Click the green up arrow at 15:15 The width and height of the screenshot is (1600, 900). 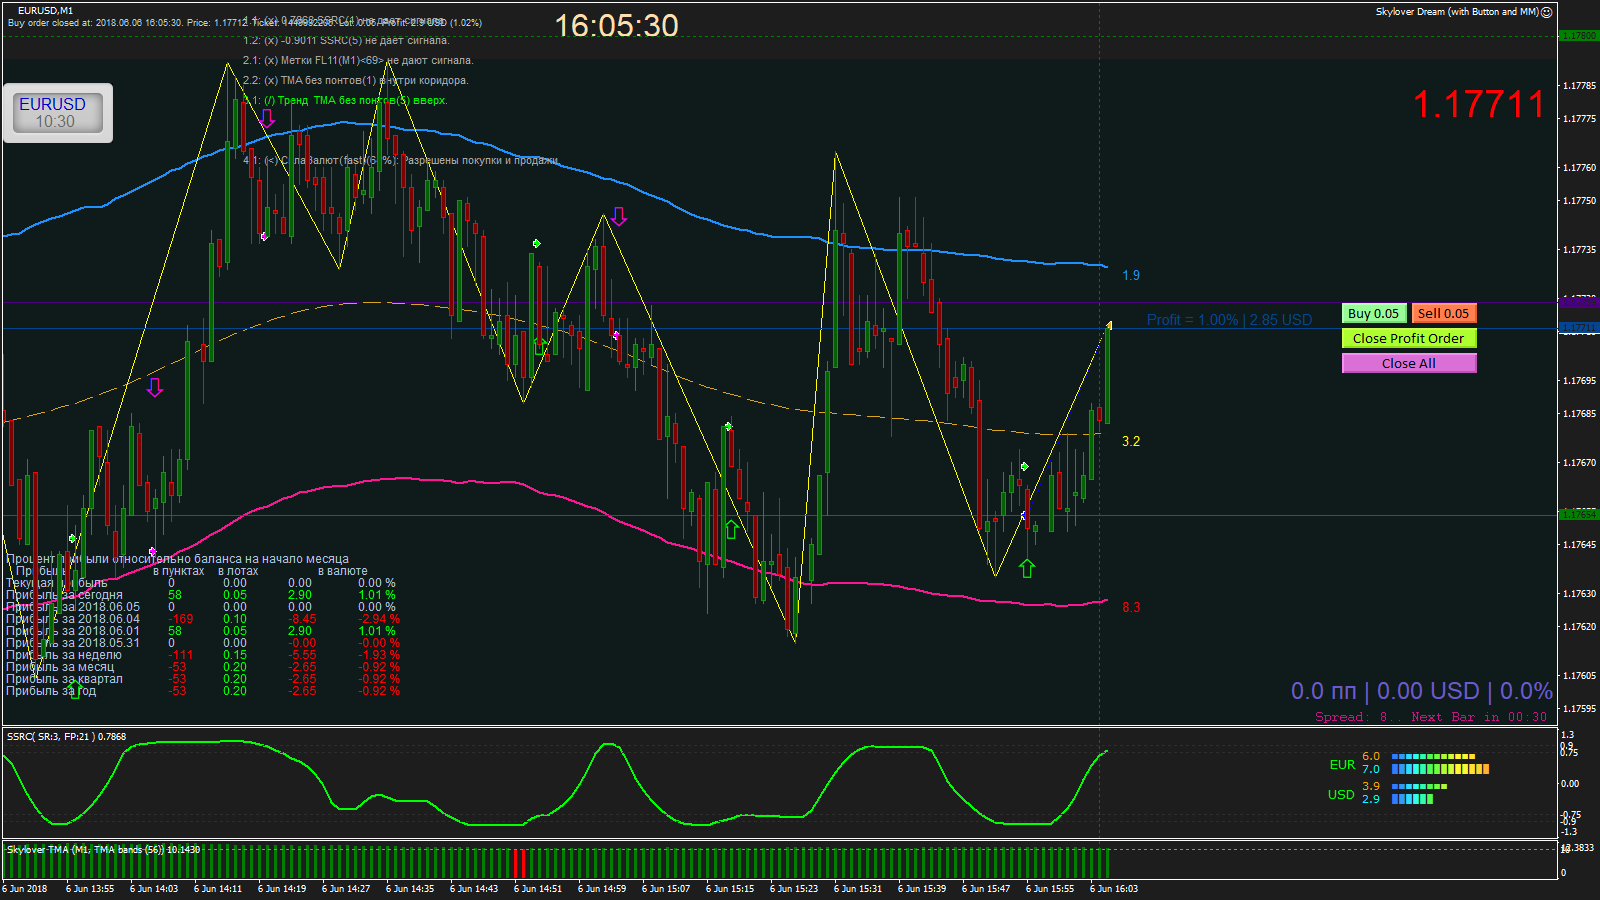[731, 529]
